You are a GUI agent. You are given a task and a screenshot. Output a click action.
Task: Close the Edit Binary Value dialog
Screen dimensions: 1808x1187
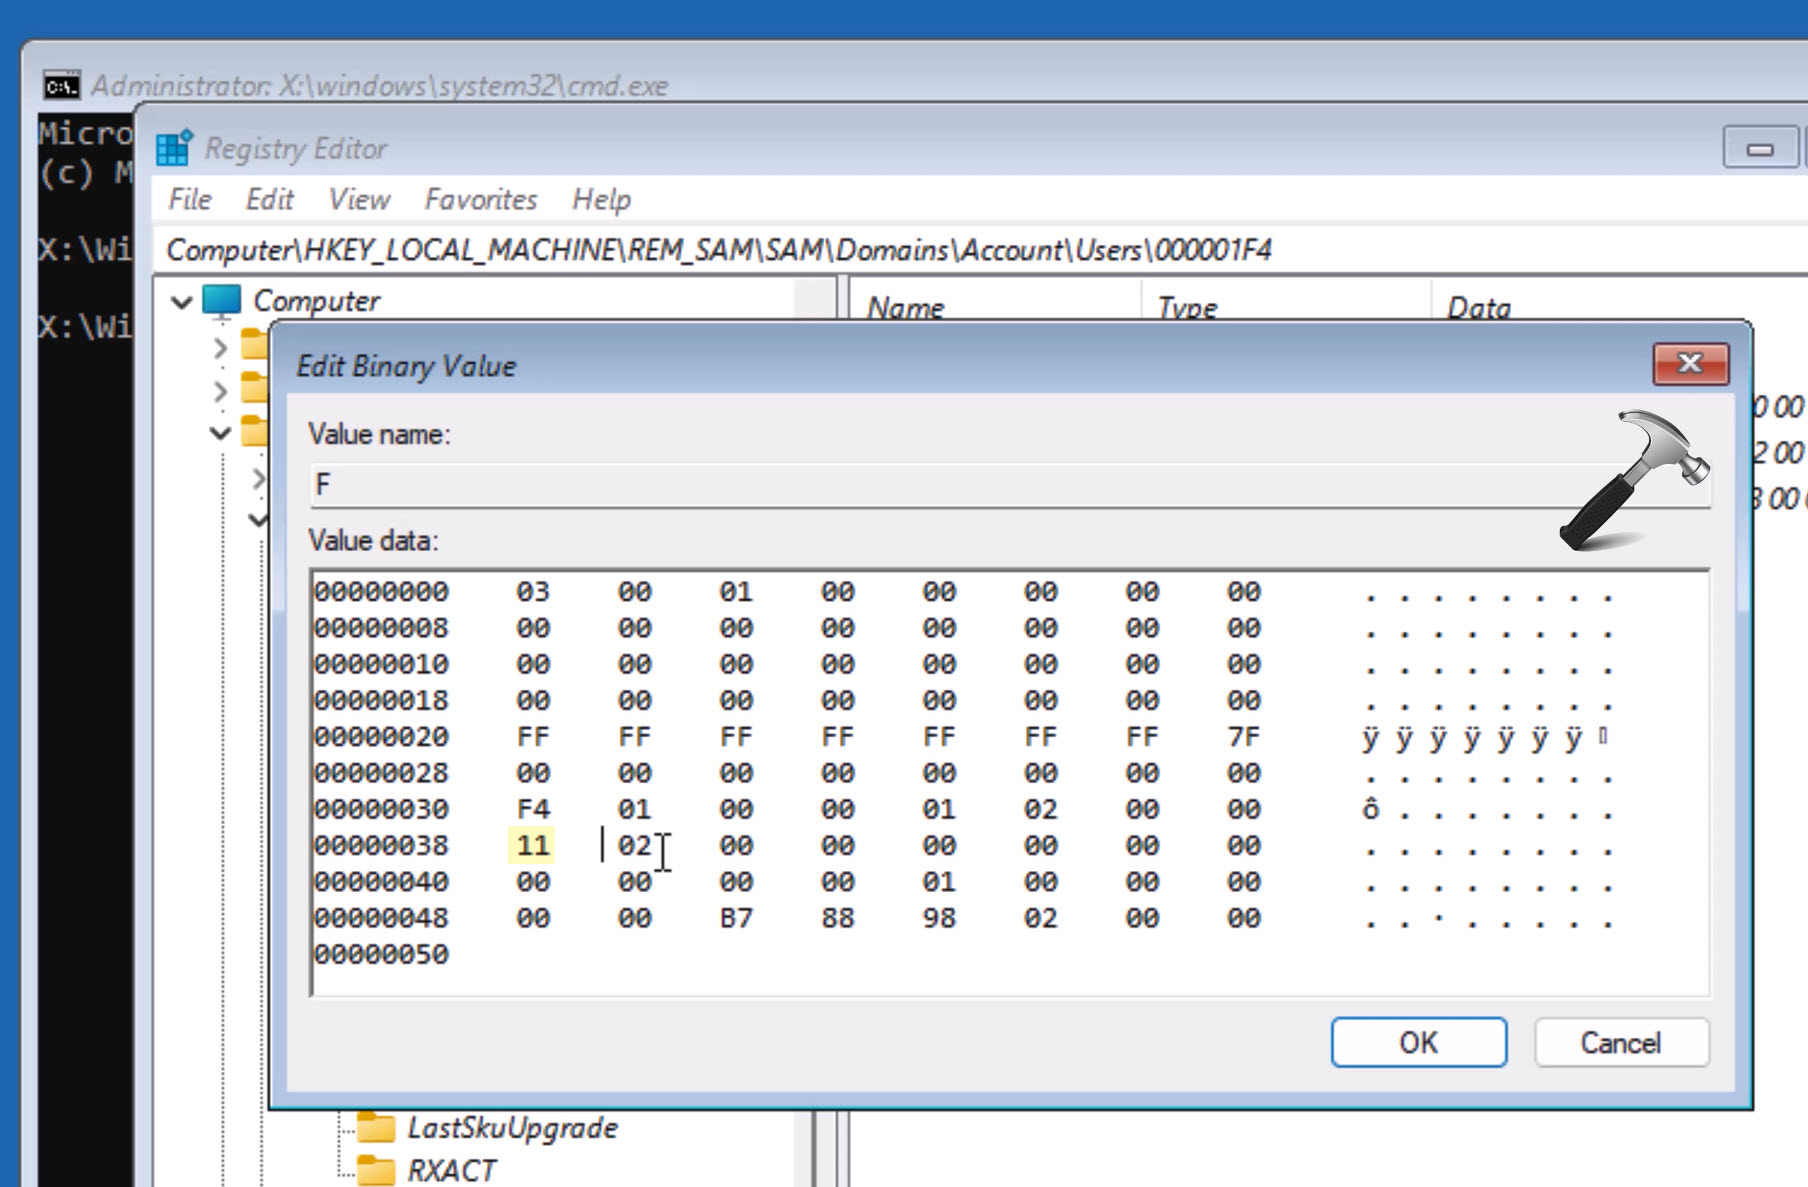1689,364
